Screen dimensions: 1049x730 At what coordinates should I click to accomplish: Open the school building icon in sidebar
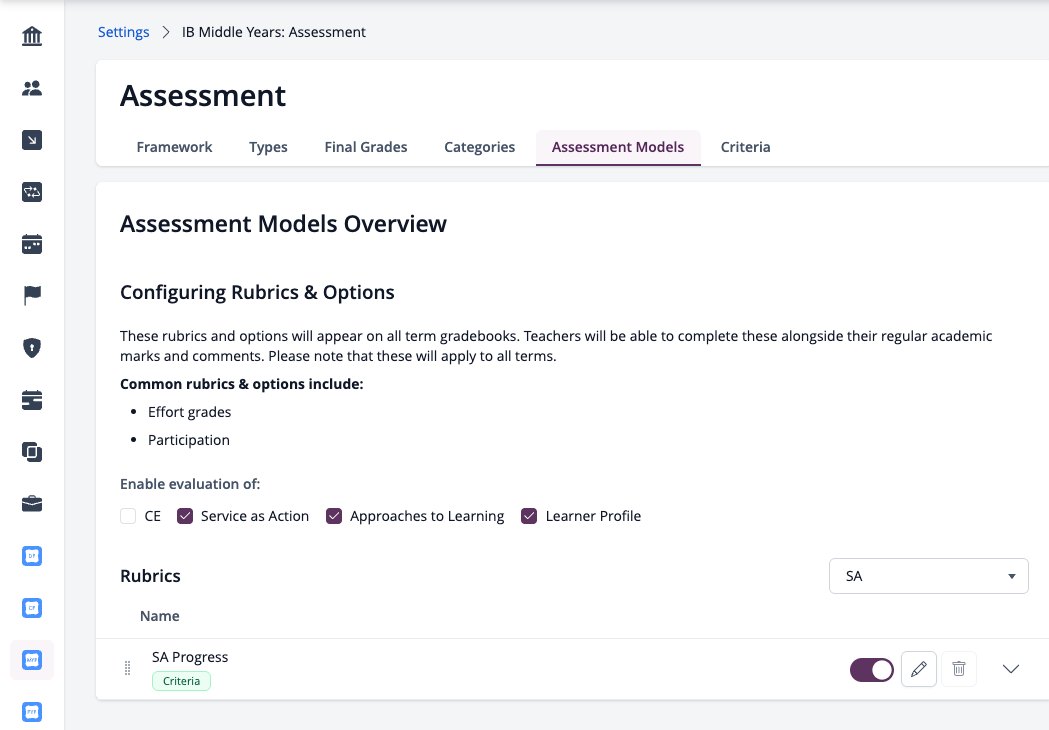point(31,36)
